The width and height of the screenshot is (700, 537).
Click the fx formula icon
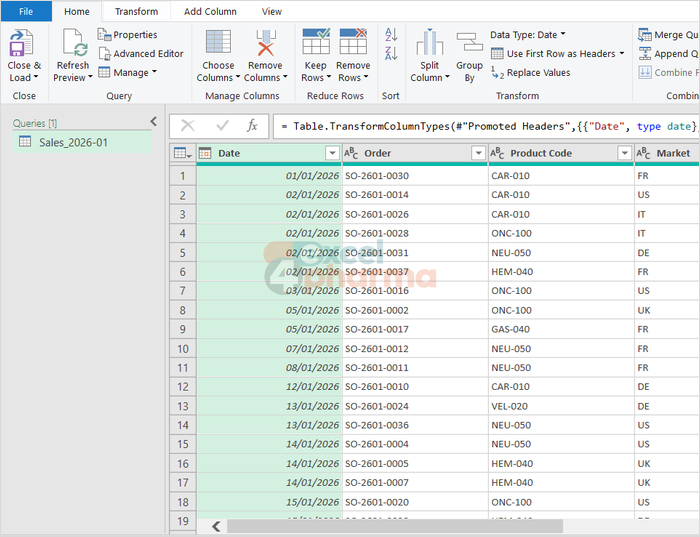click(252, 126)
